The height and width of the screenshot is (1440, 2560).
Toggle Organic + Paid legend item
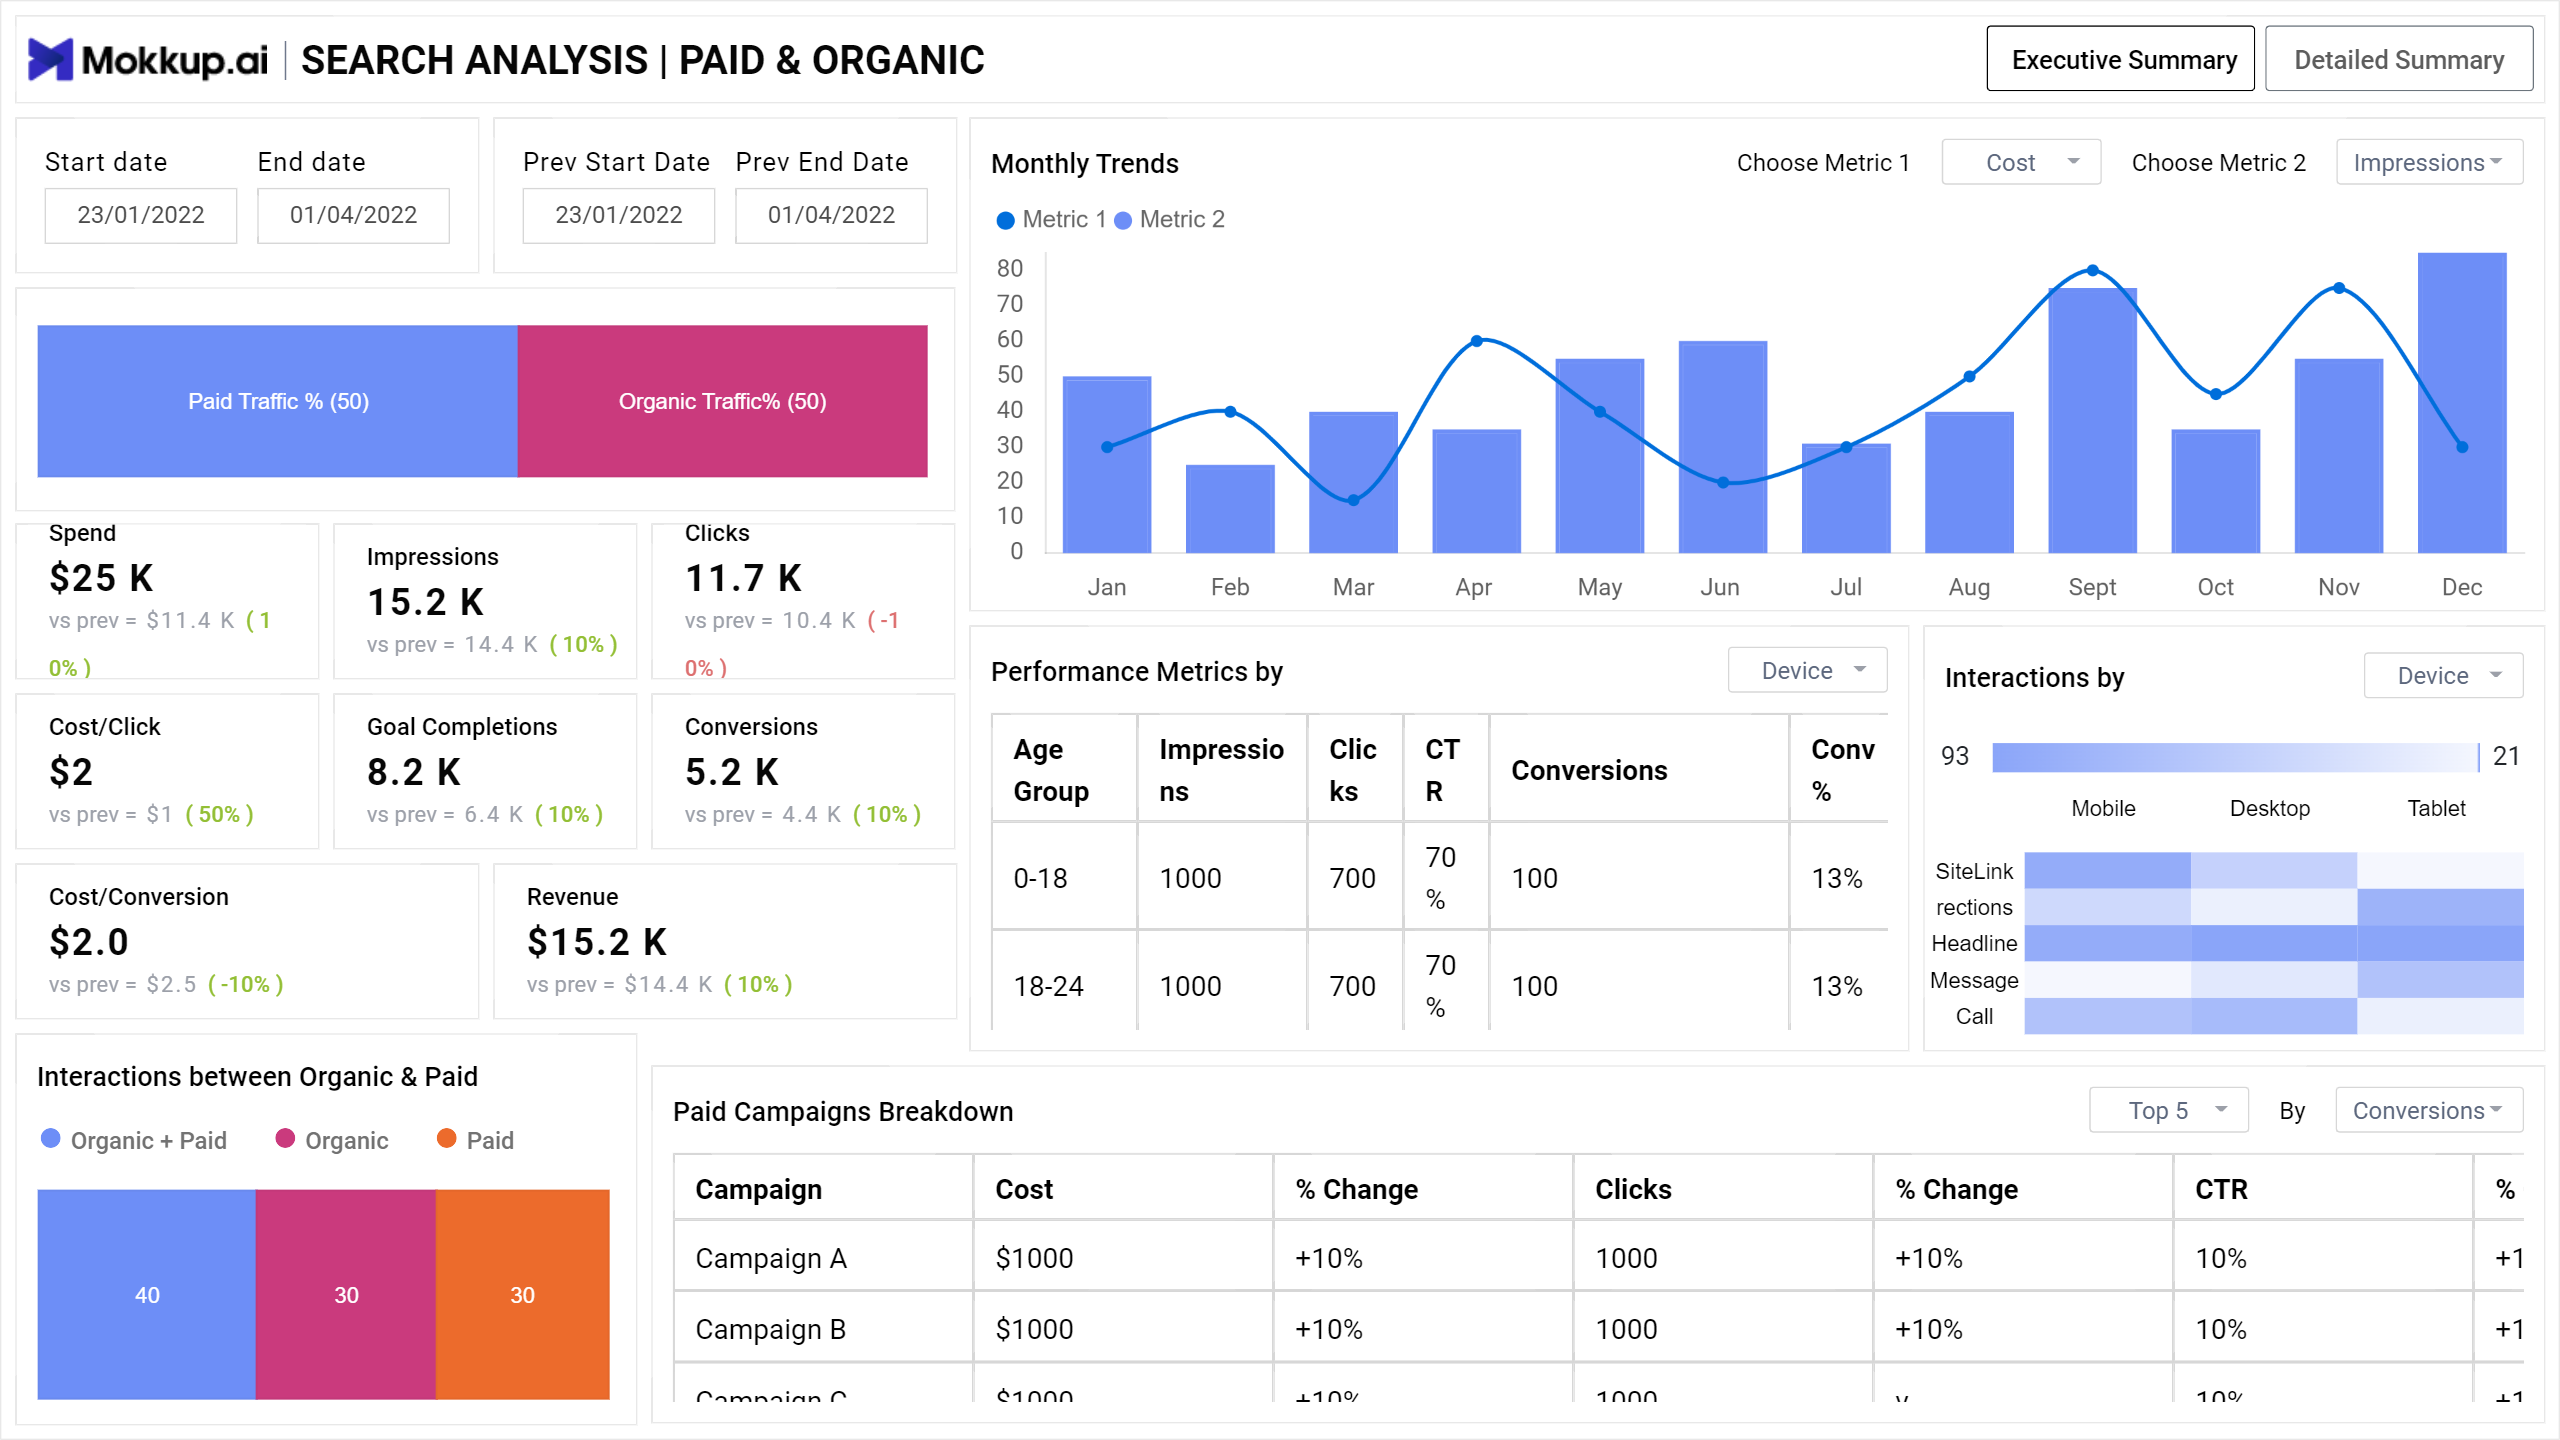coord(134,1140)
